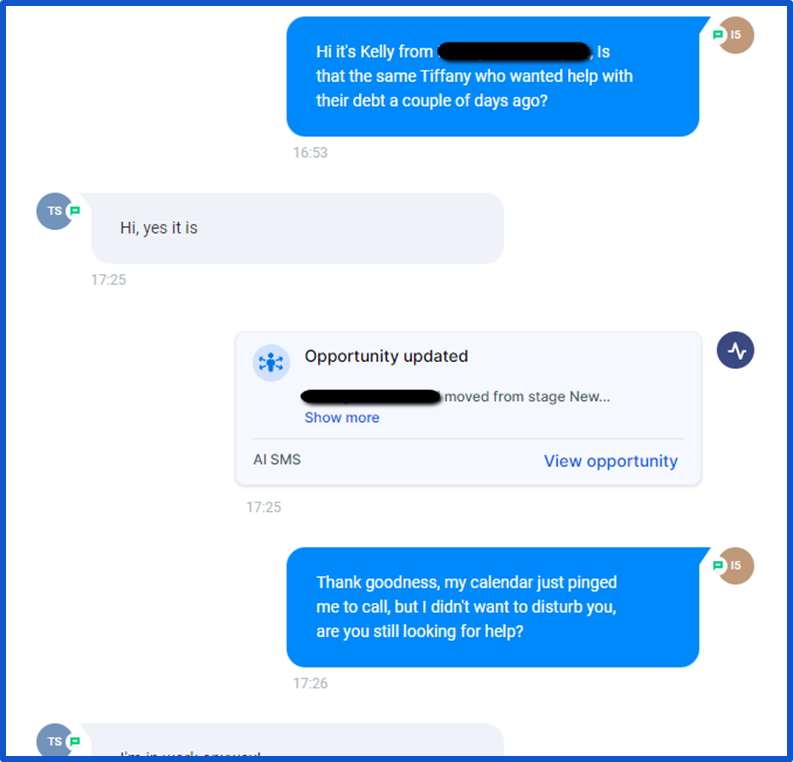Select the "Hi, yes it is" reply bubble
Image resolution: width=793 pixels, height=762 pixels.
297,228
